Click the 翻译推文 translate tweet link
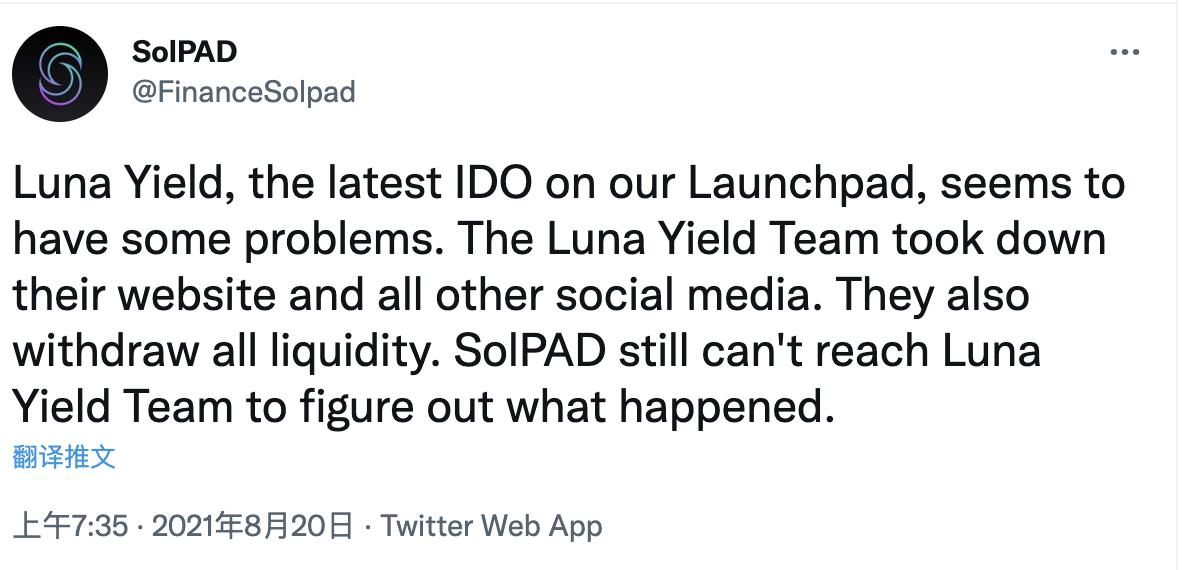Image resolution: width=1198 pixels, height=570 pixels. coord(64,458)
